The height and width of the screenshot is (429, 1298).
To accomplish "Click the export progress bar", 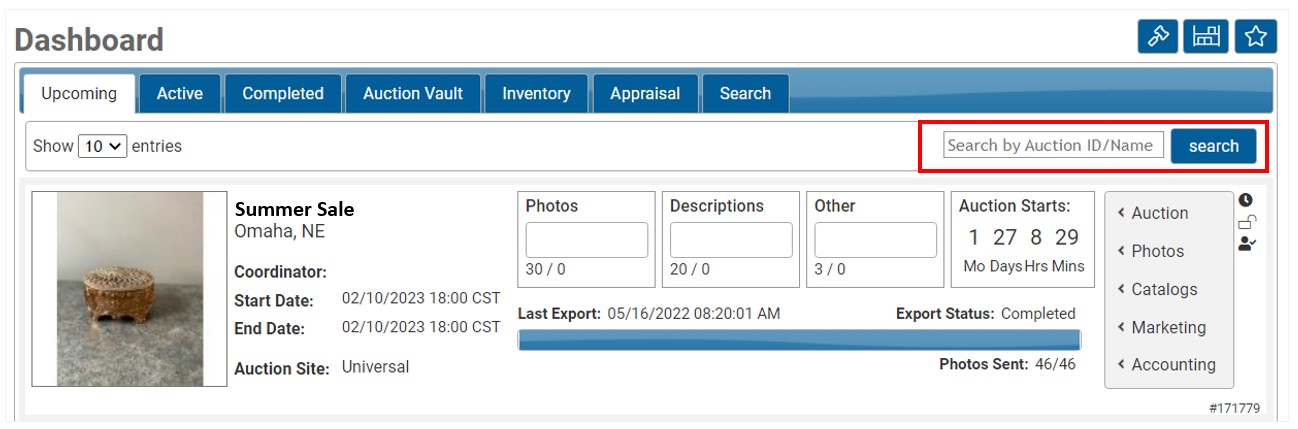I will [x=798, y=340].
